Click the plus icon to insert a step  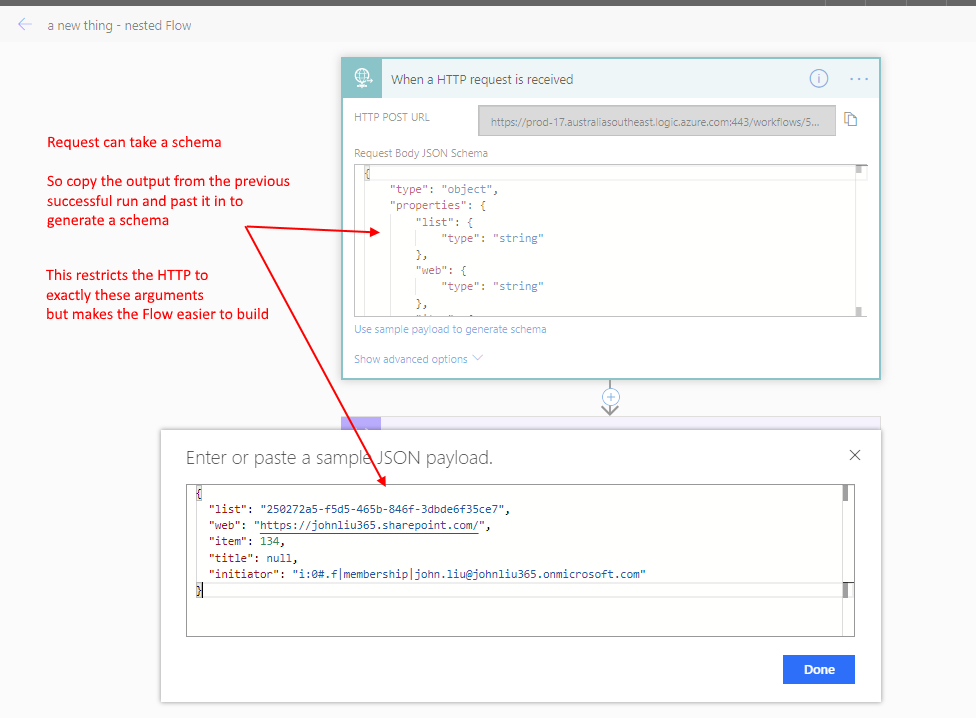coord(610,397)
